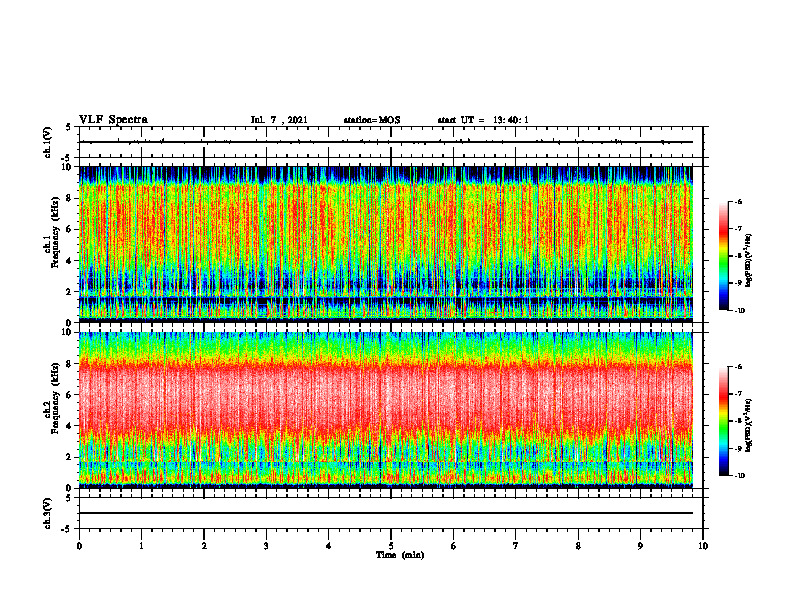
Task: Select the "start UT = 13:40: 1" text
Action: (483, 120)
